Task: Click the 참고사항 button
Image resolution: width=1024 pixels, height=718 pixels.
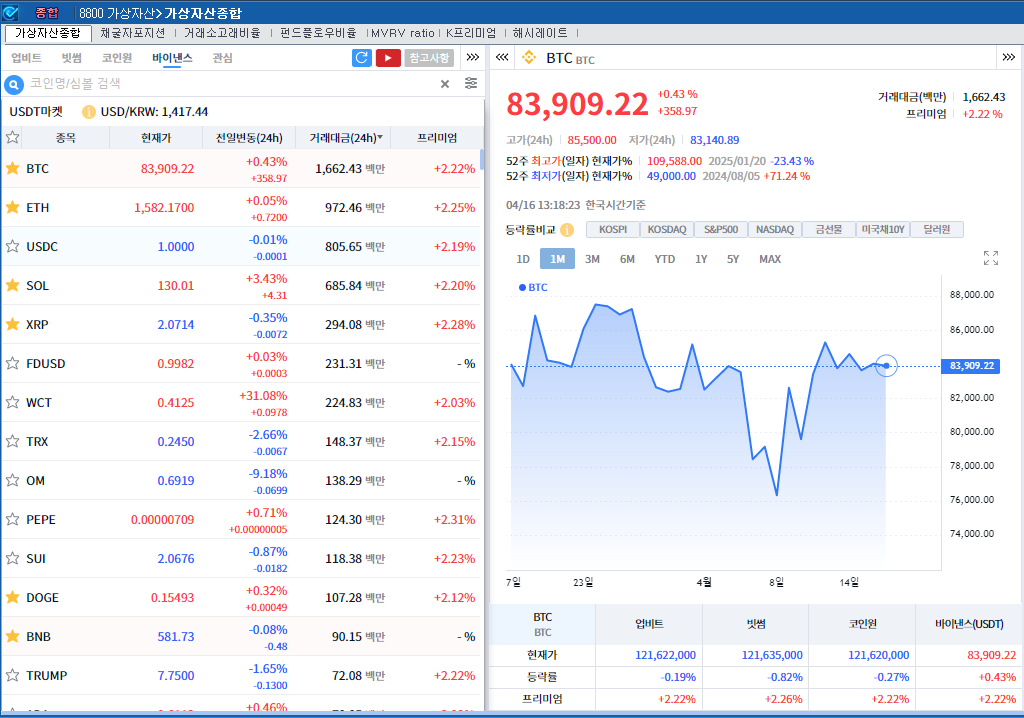Action: (429, 58)
